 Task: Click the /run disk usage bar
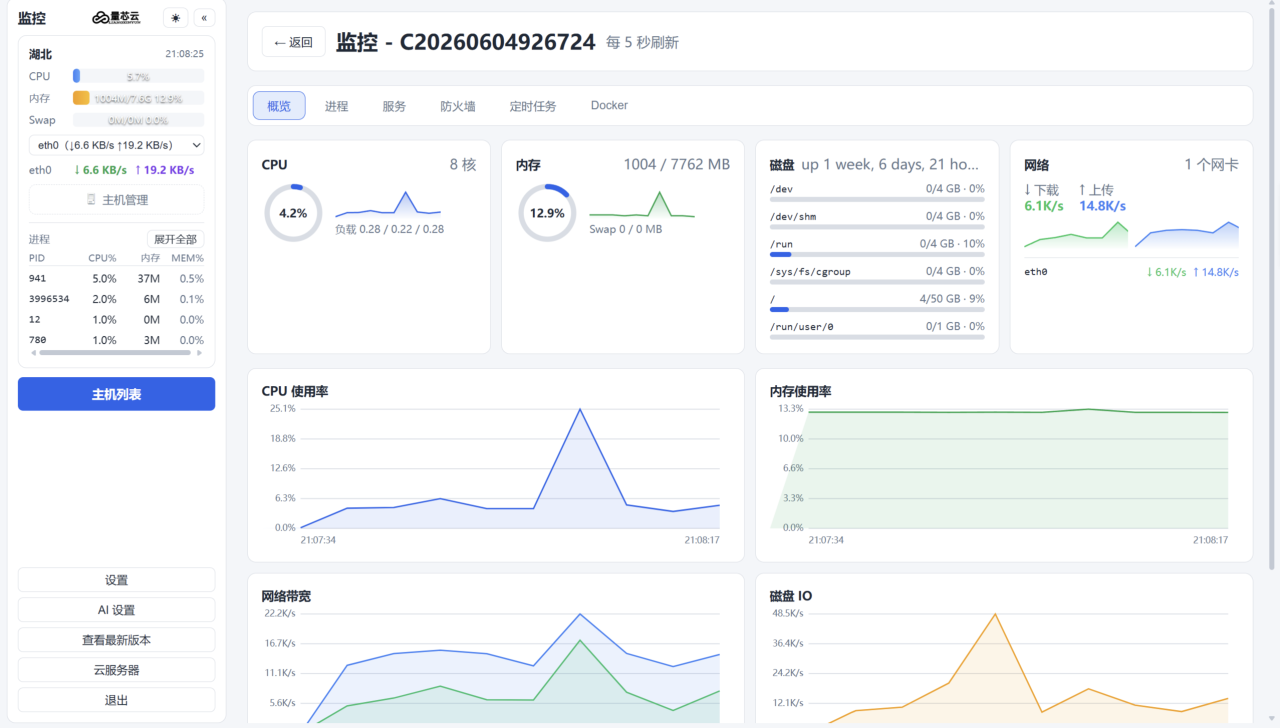pos(877,254)
